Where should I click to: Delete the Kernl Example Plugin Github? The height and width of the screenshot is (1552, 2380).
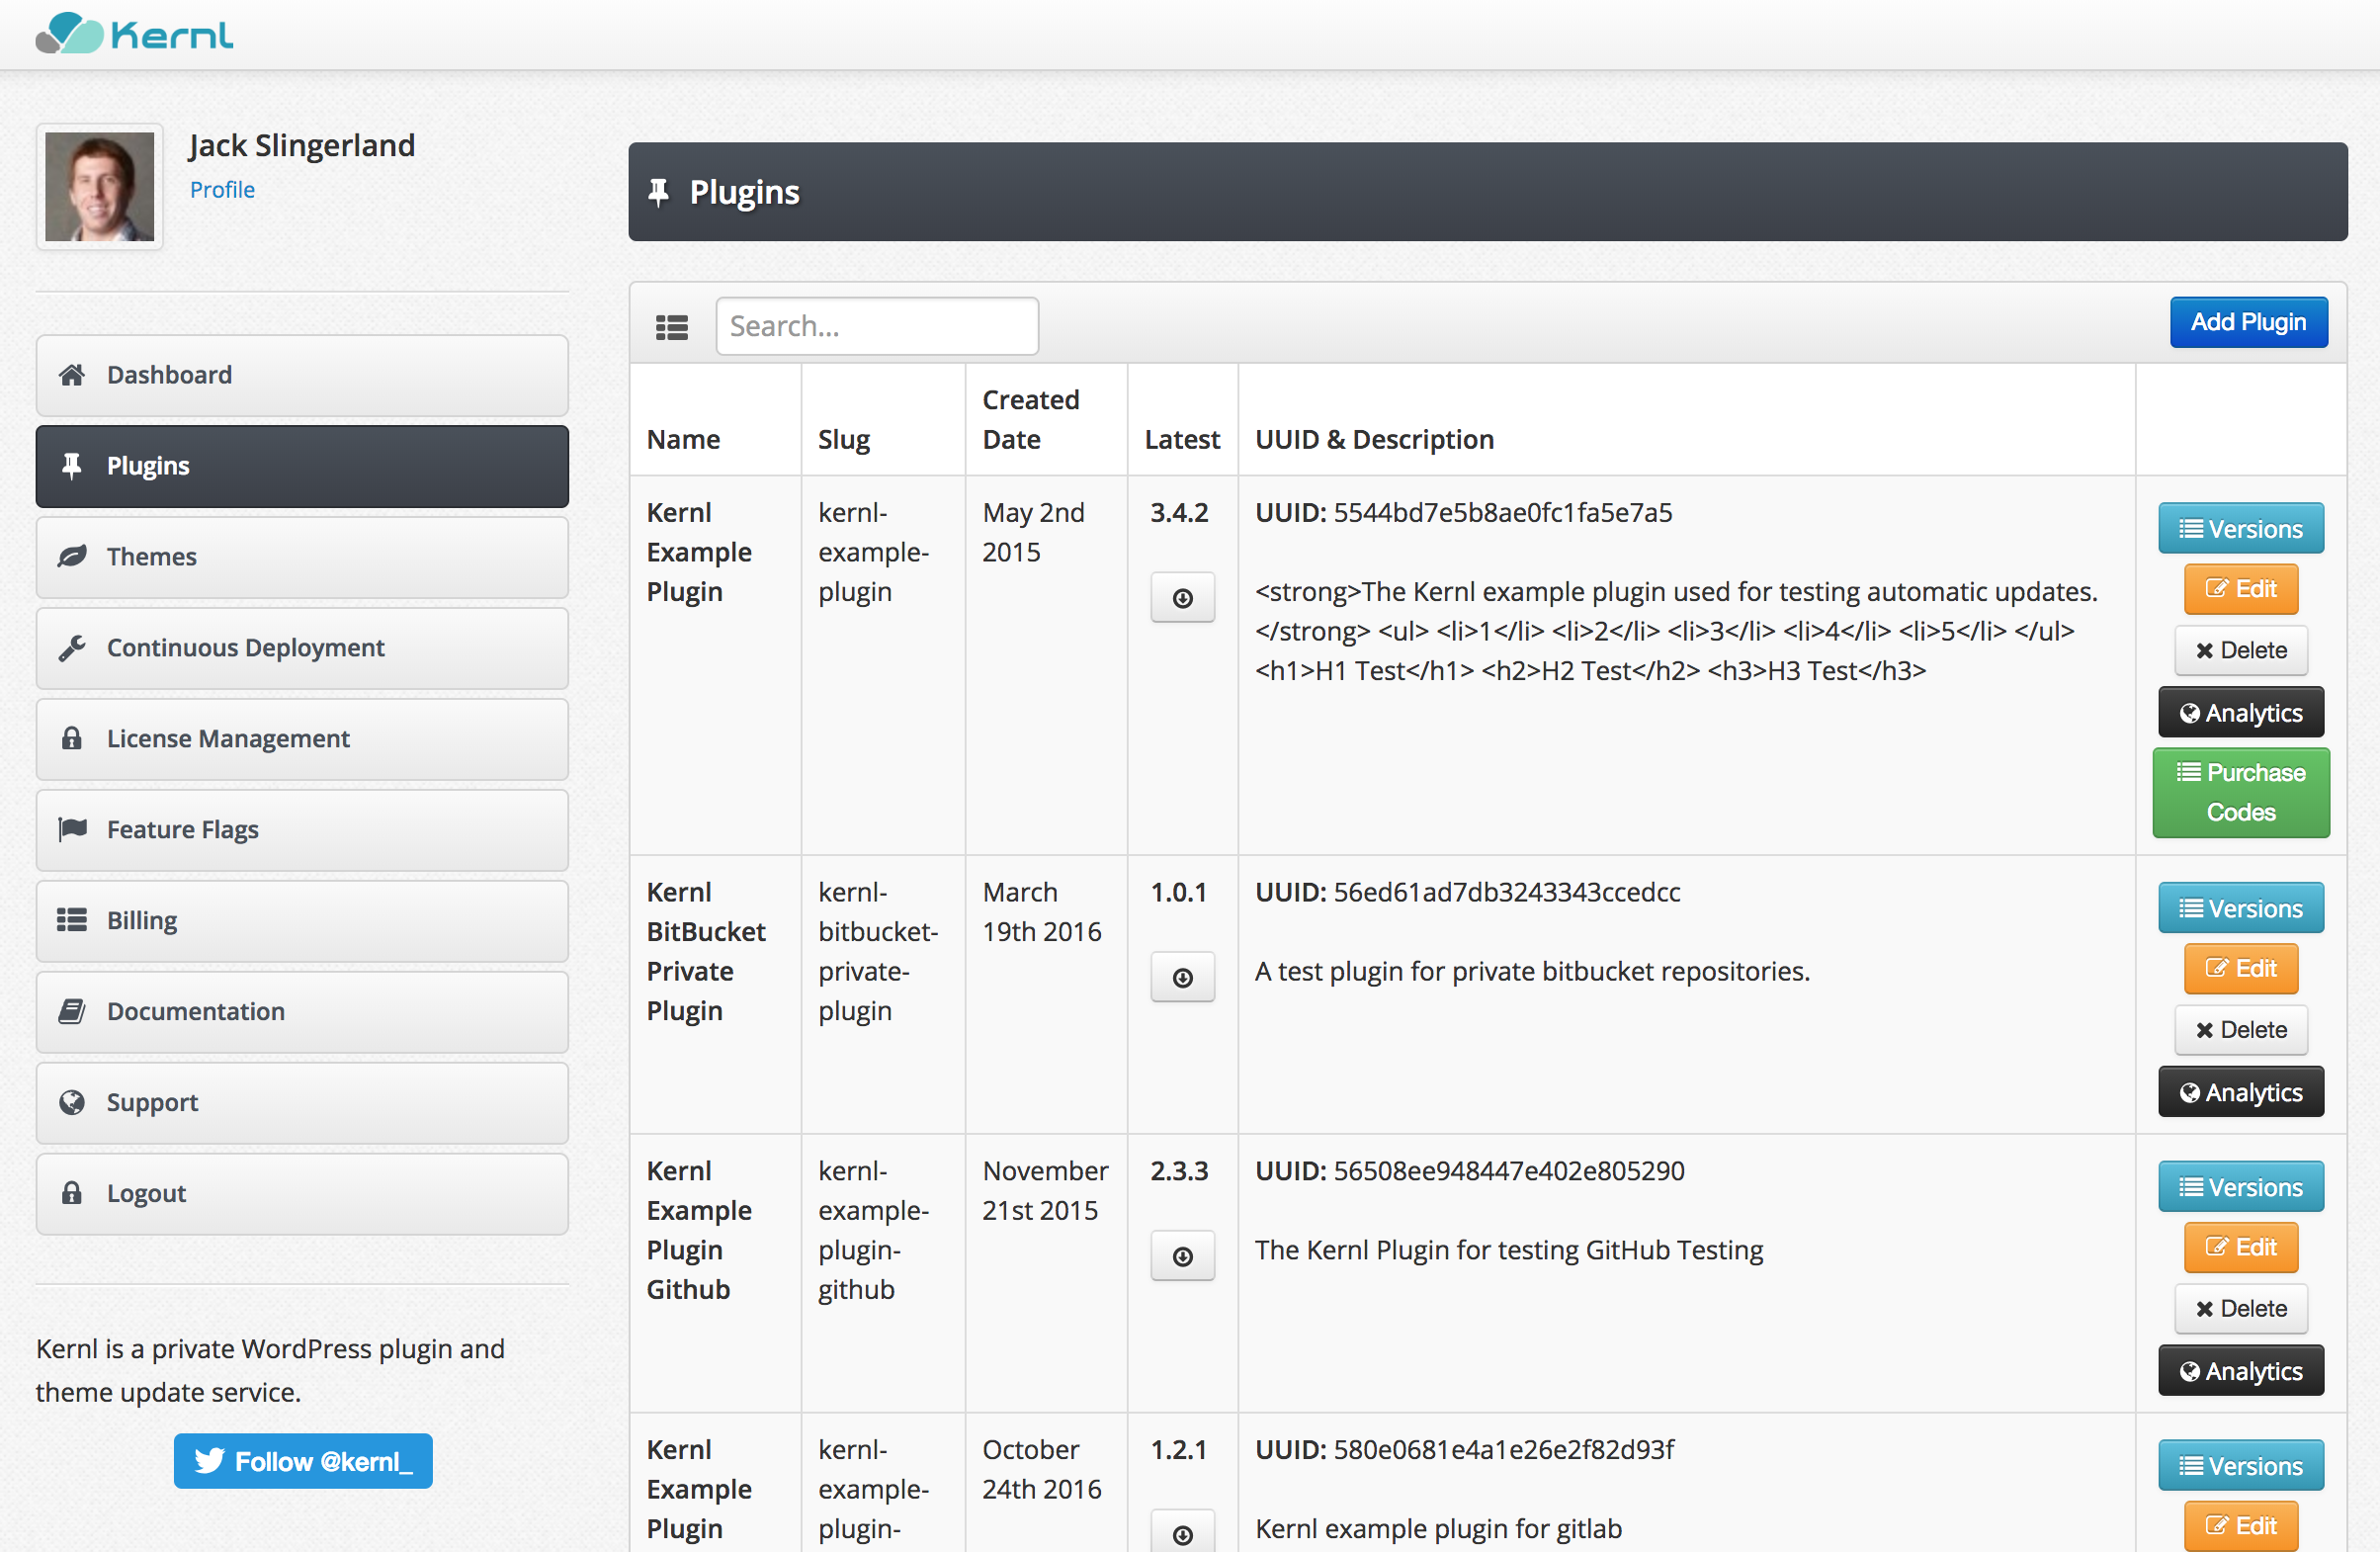click(x=2240, y=1308)
